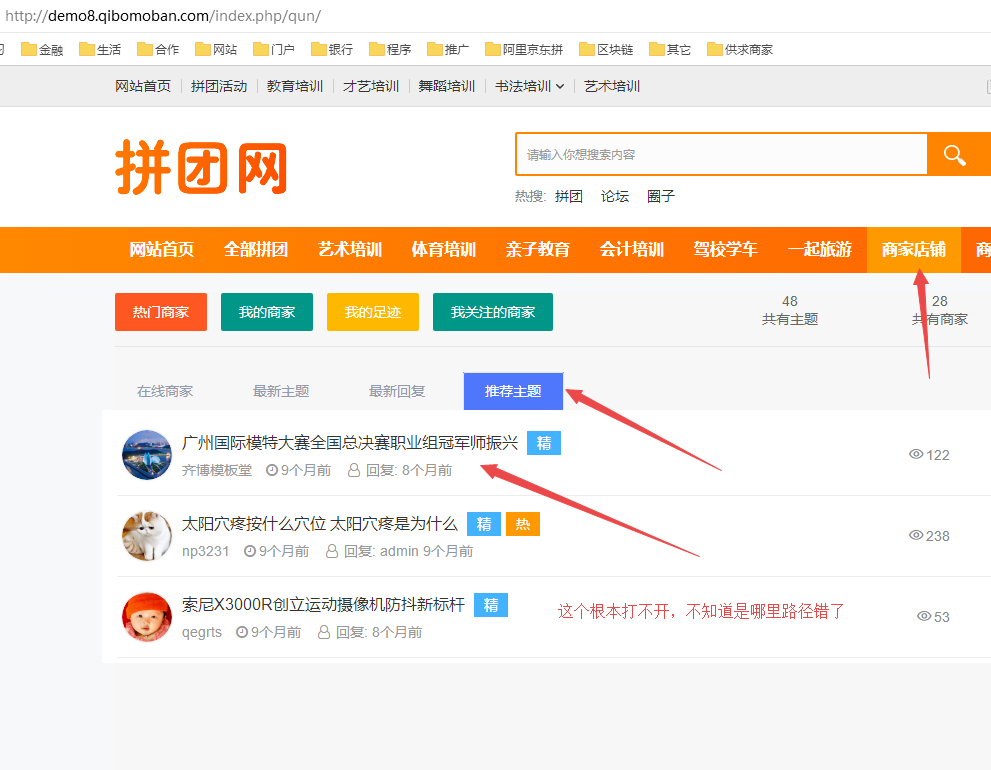Click the 拼团网 site logo
This screenshot has height=770, width=991.
tap(201, 167)
